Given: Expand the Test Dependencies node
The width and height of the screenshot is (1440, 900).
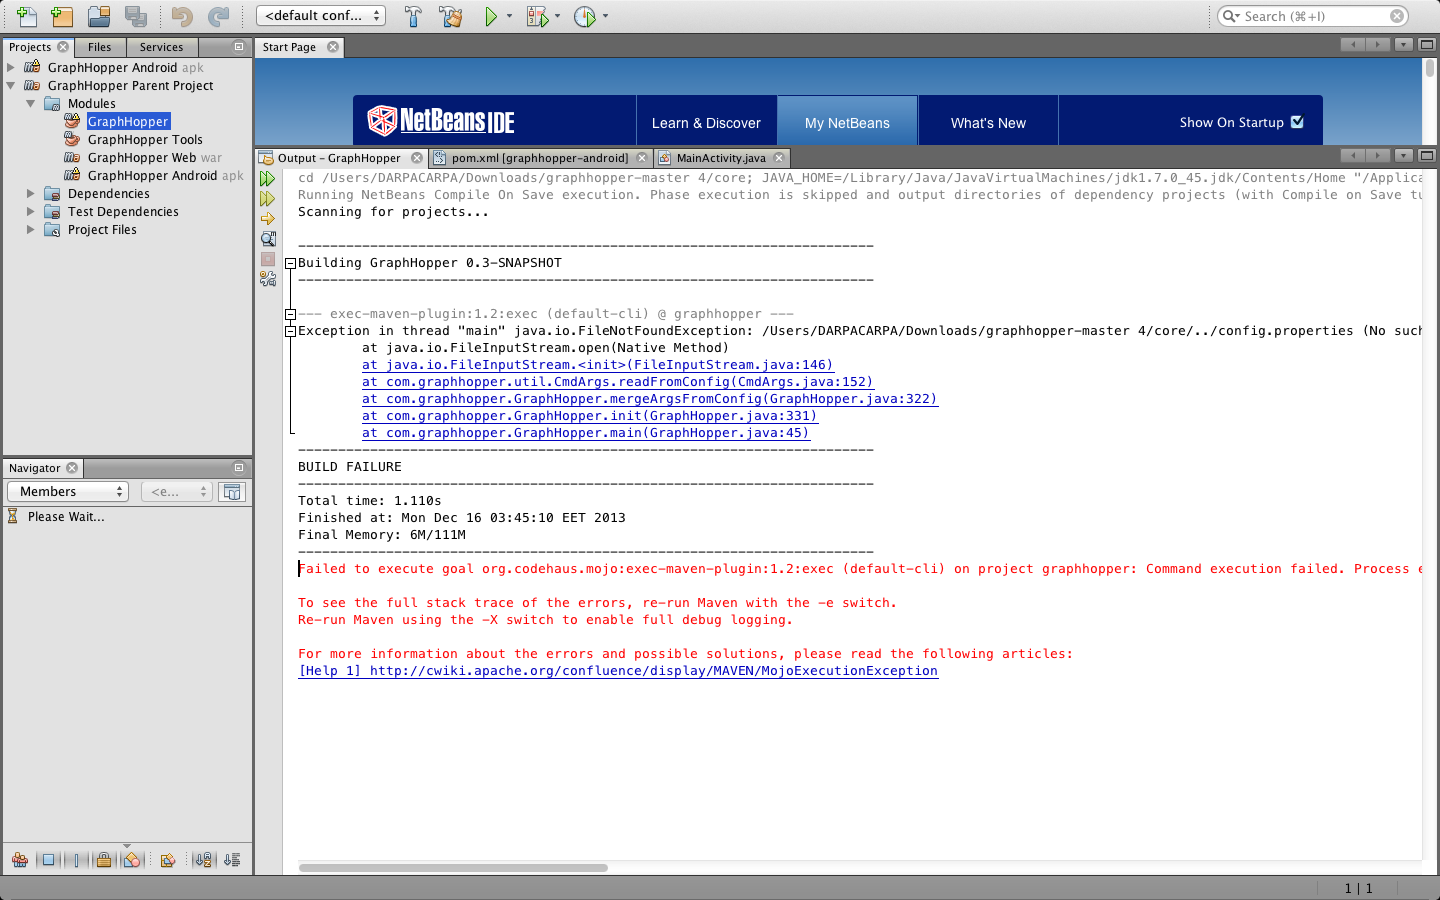Looking at the screenshot, I should (31, 211).
